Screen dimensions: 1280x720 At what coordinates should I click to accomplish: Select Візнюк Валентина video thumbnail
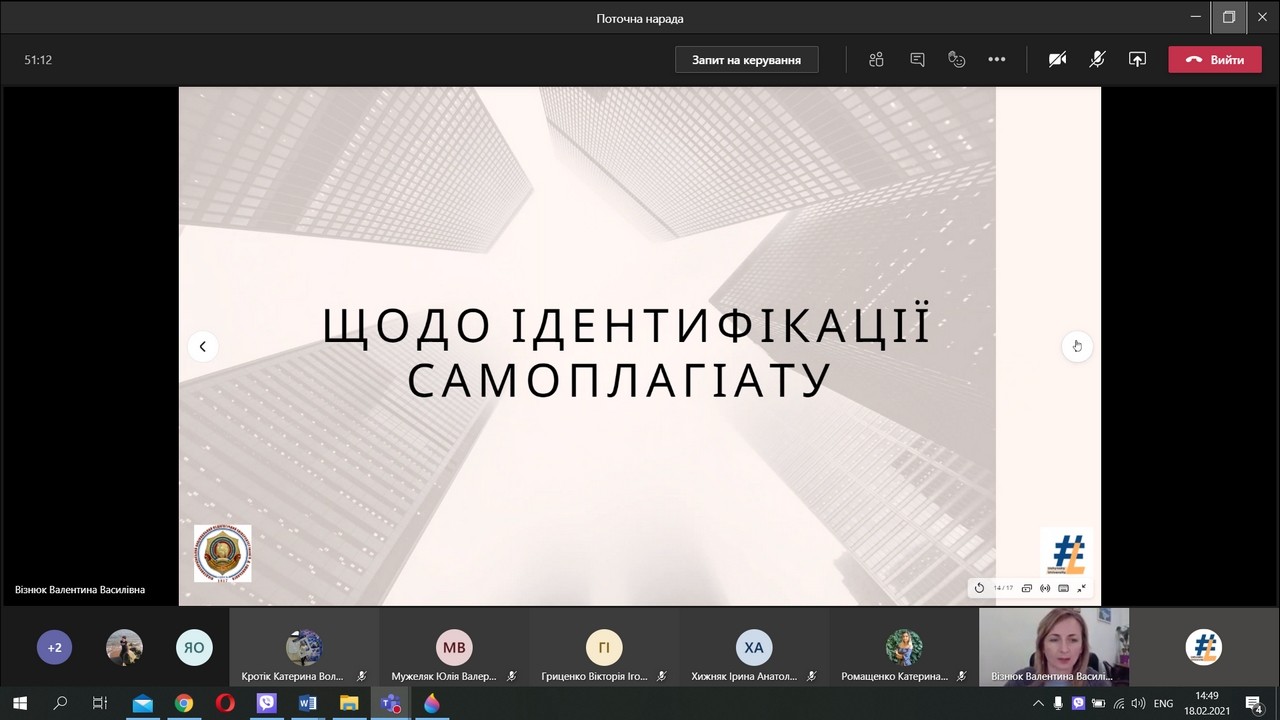pyautogui.click(x=1053, y=646)
